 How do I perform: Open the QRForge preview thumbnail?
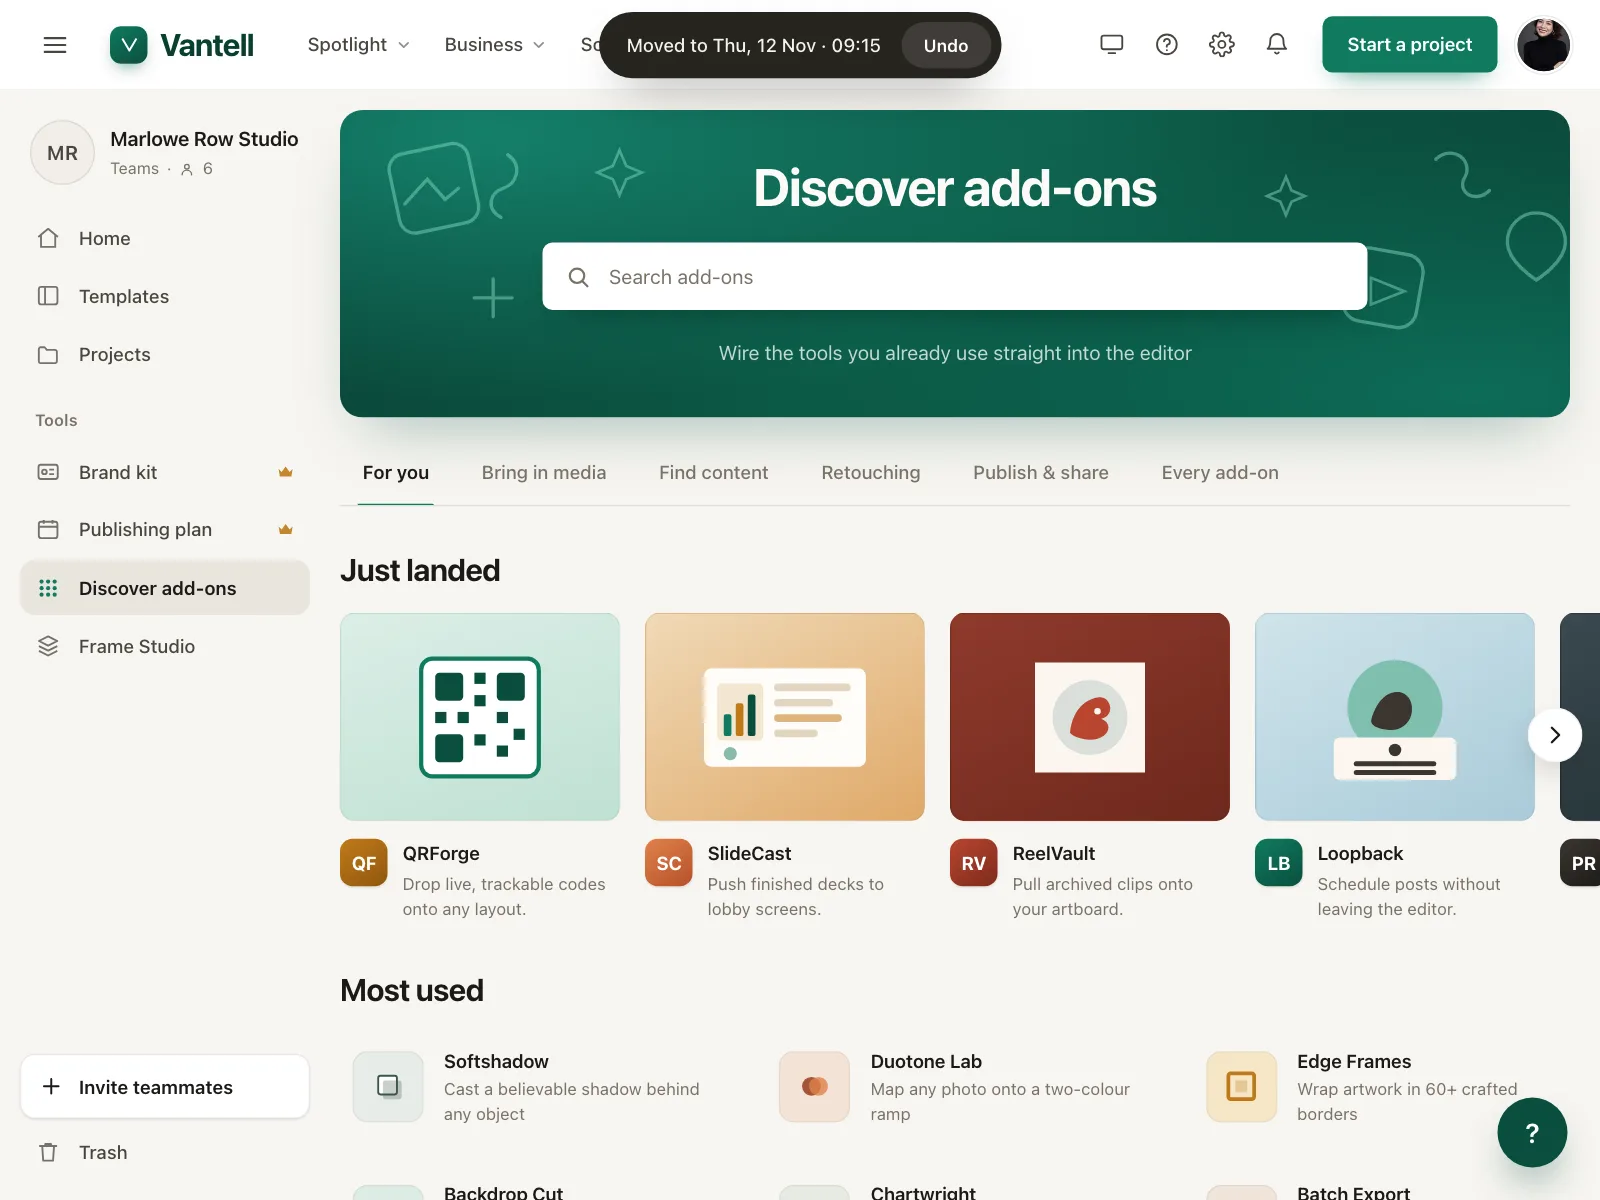(480, 717)
